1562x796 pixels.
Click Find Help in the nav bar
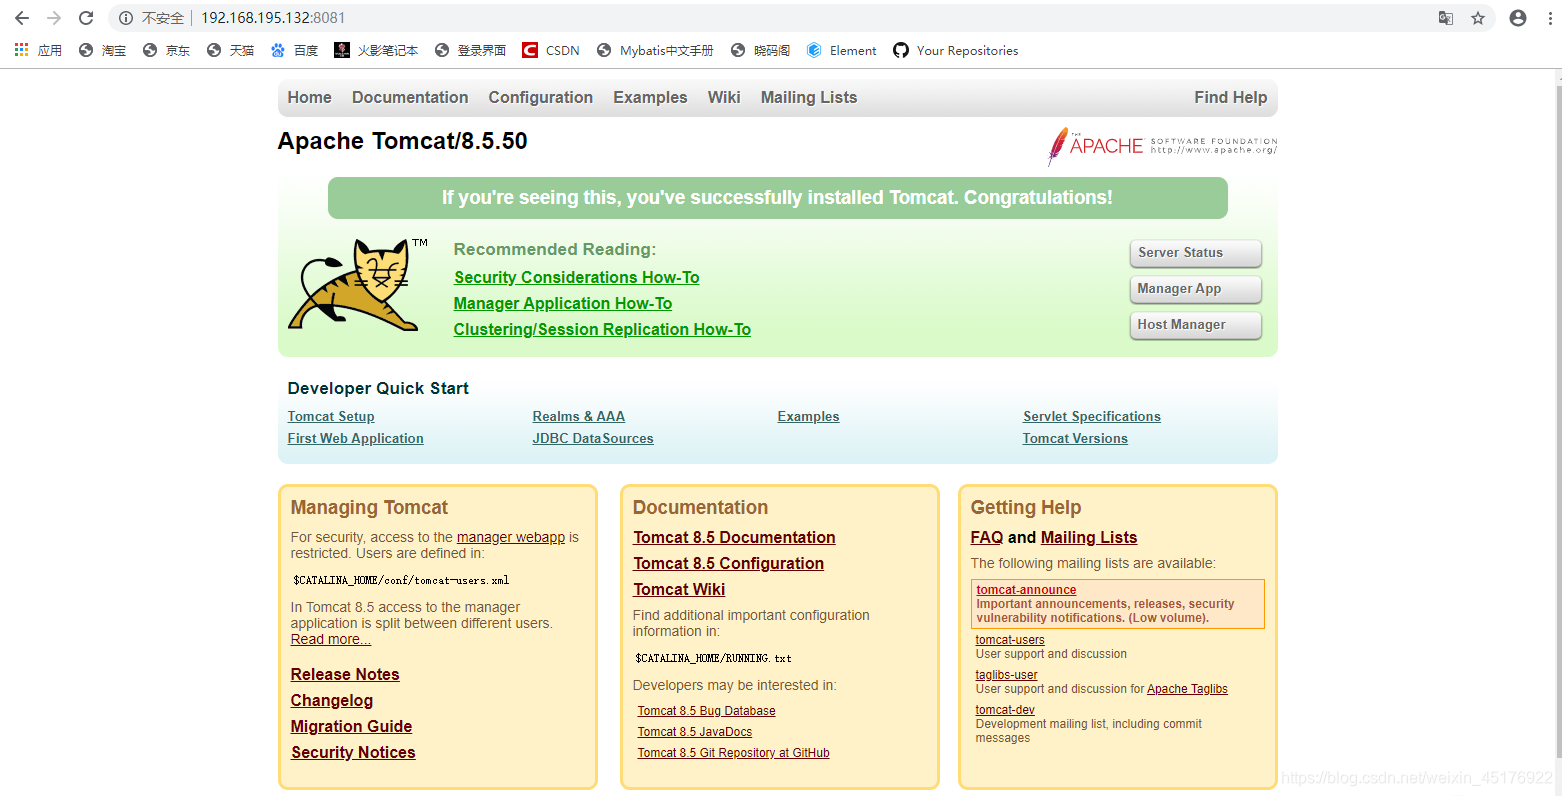pyautogui.click(x=1230, y=97)
